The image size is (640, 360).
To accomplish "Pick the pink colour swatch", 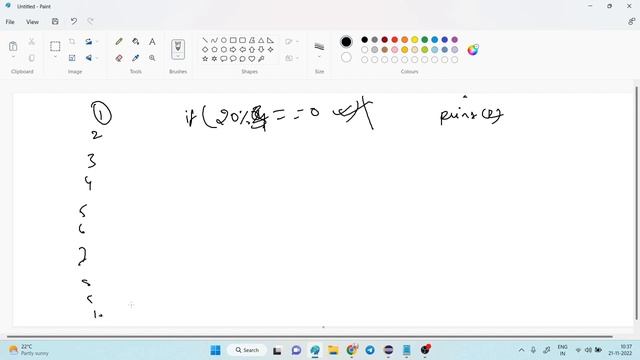I will (x=395, y=50).
